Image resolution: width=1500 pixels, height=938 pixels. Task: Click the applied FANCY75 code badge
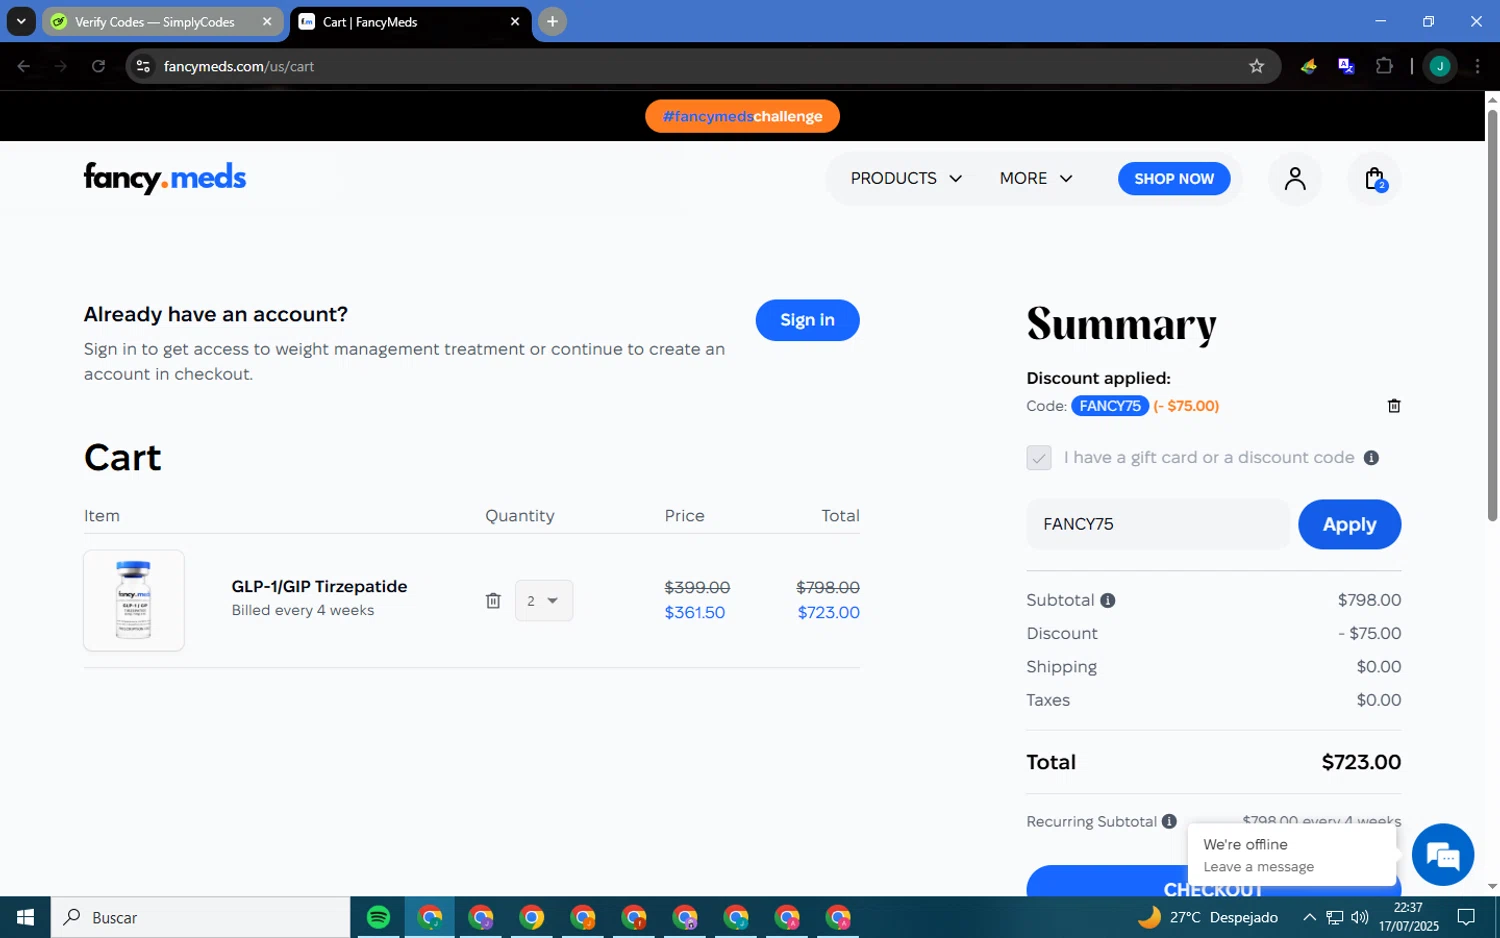1110,406
